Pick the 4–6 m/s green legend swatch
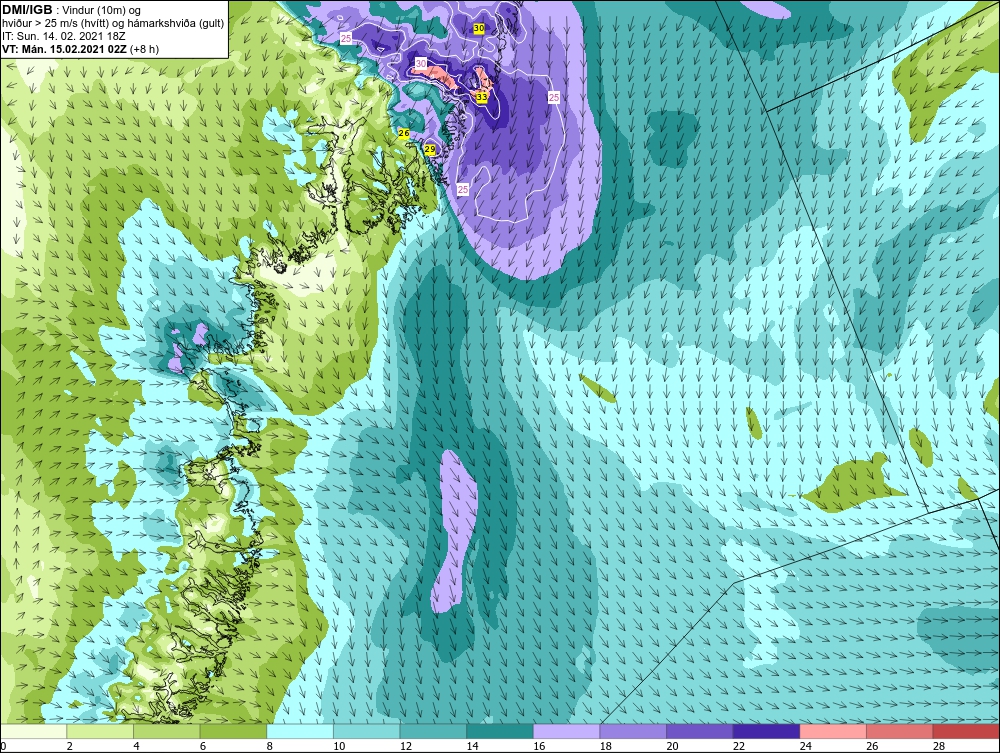The width and height of the screenshot is (1000, 753). (x=166, y=731)
